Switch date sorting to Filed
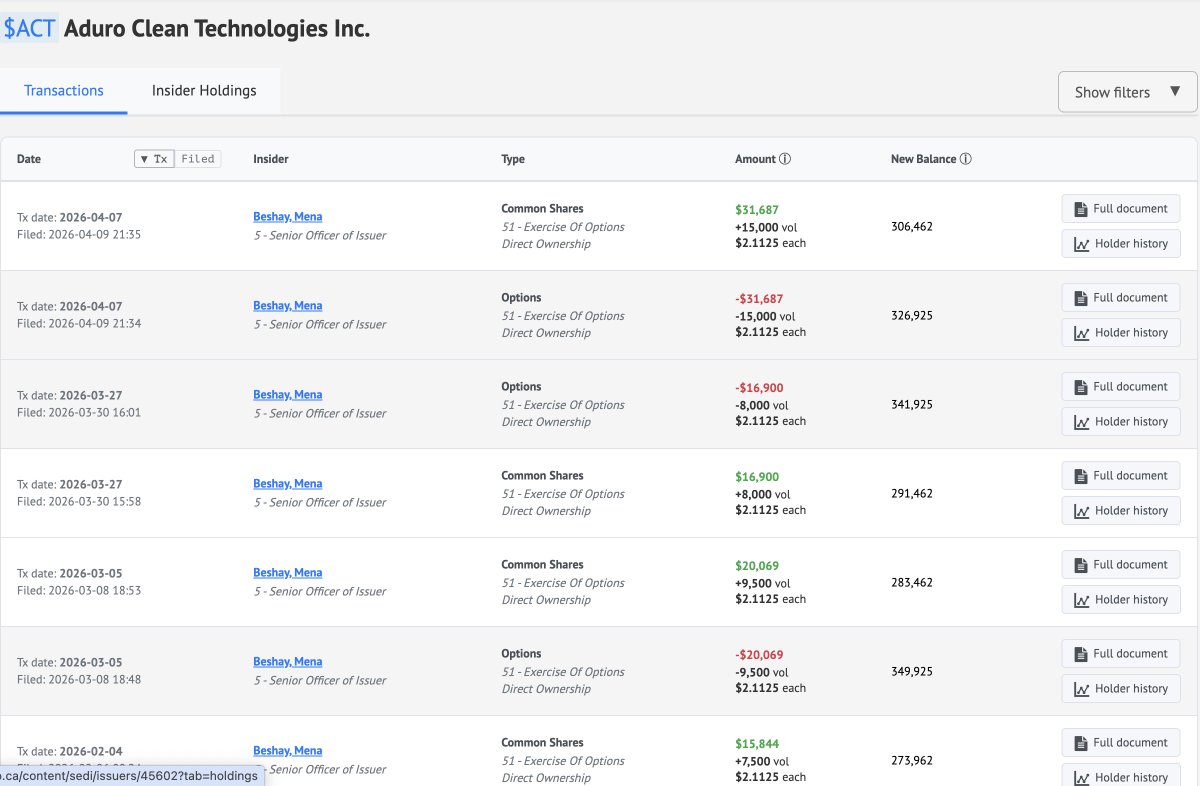 [x=198, y=159]
